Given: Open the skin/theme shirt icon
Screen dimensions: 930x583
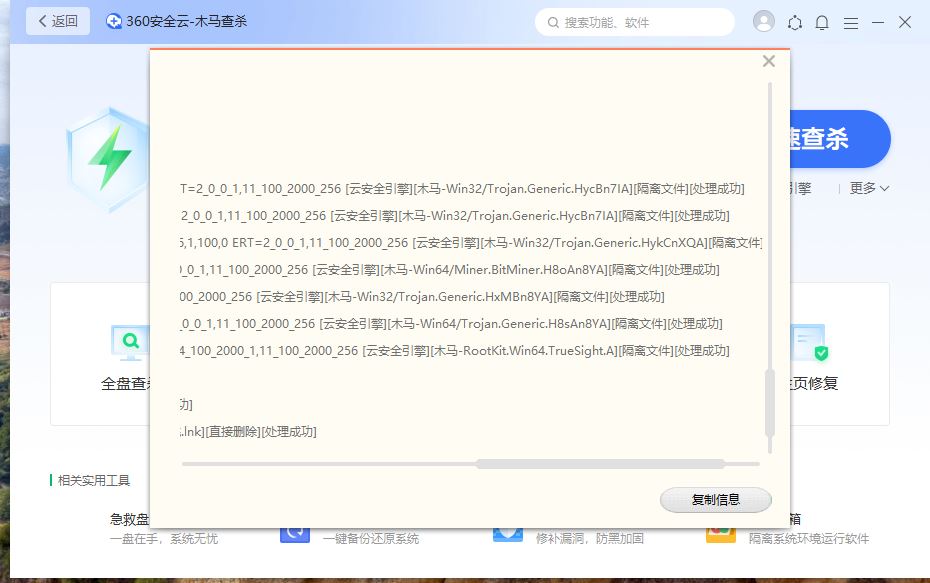Looking at the screenshot, I should click(x=795, y=23).
